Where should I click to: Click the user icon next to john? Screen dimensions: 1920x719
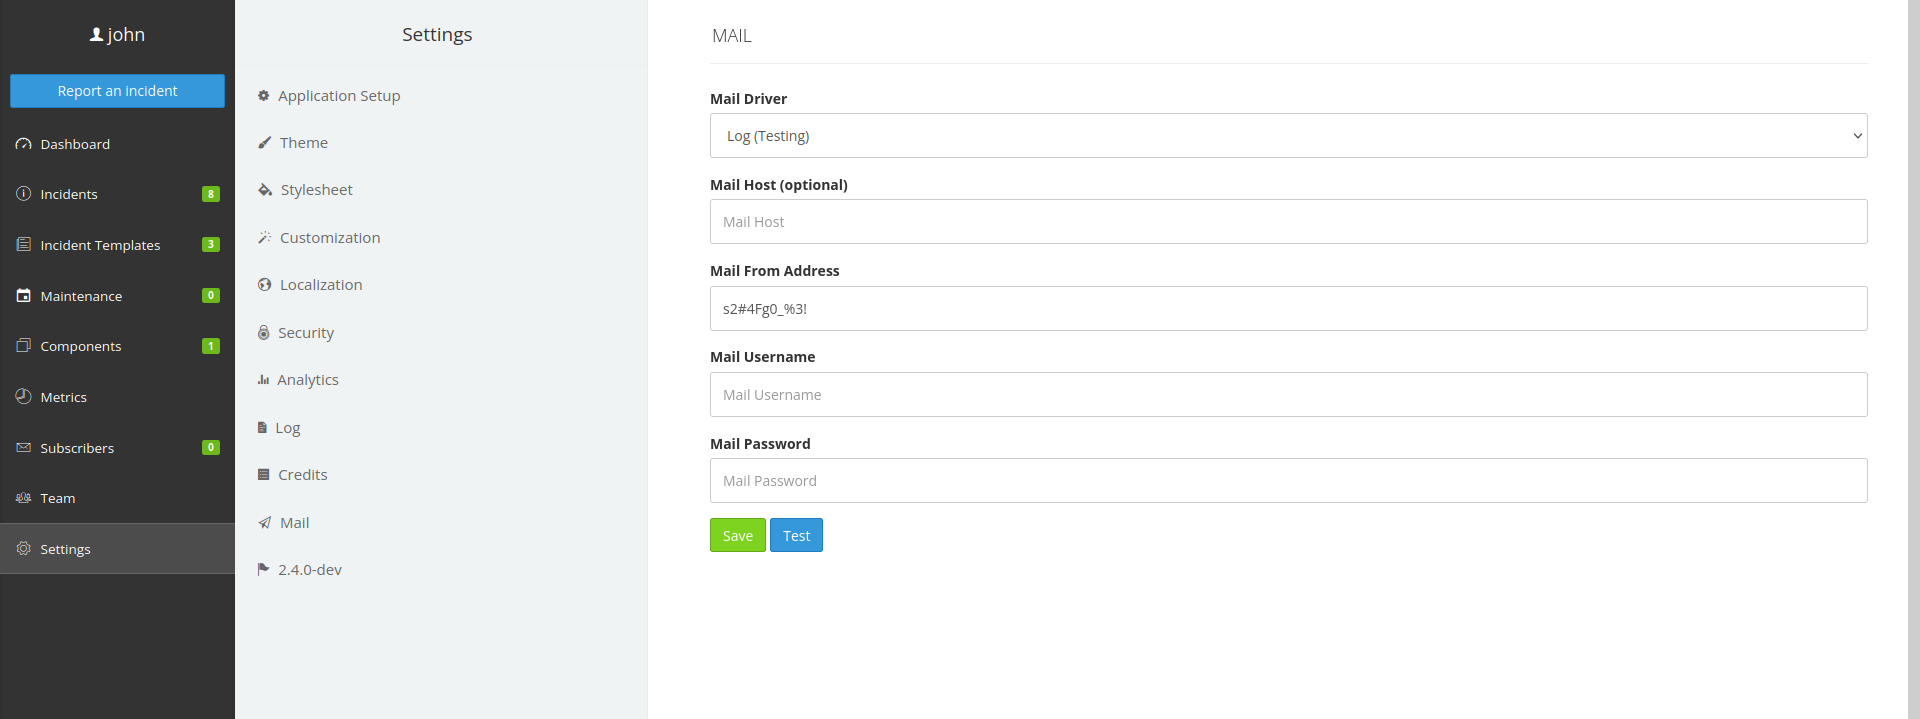pos(96,35)
